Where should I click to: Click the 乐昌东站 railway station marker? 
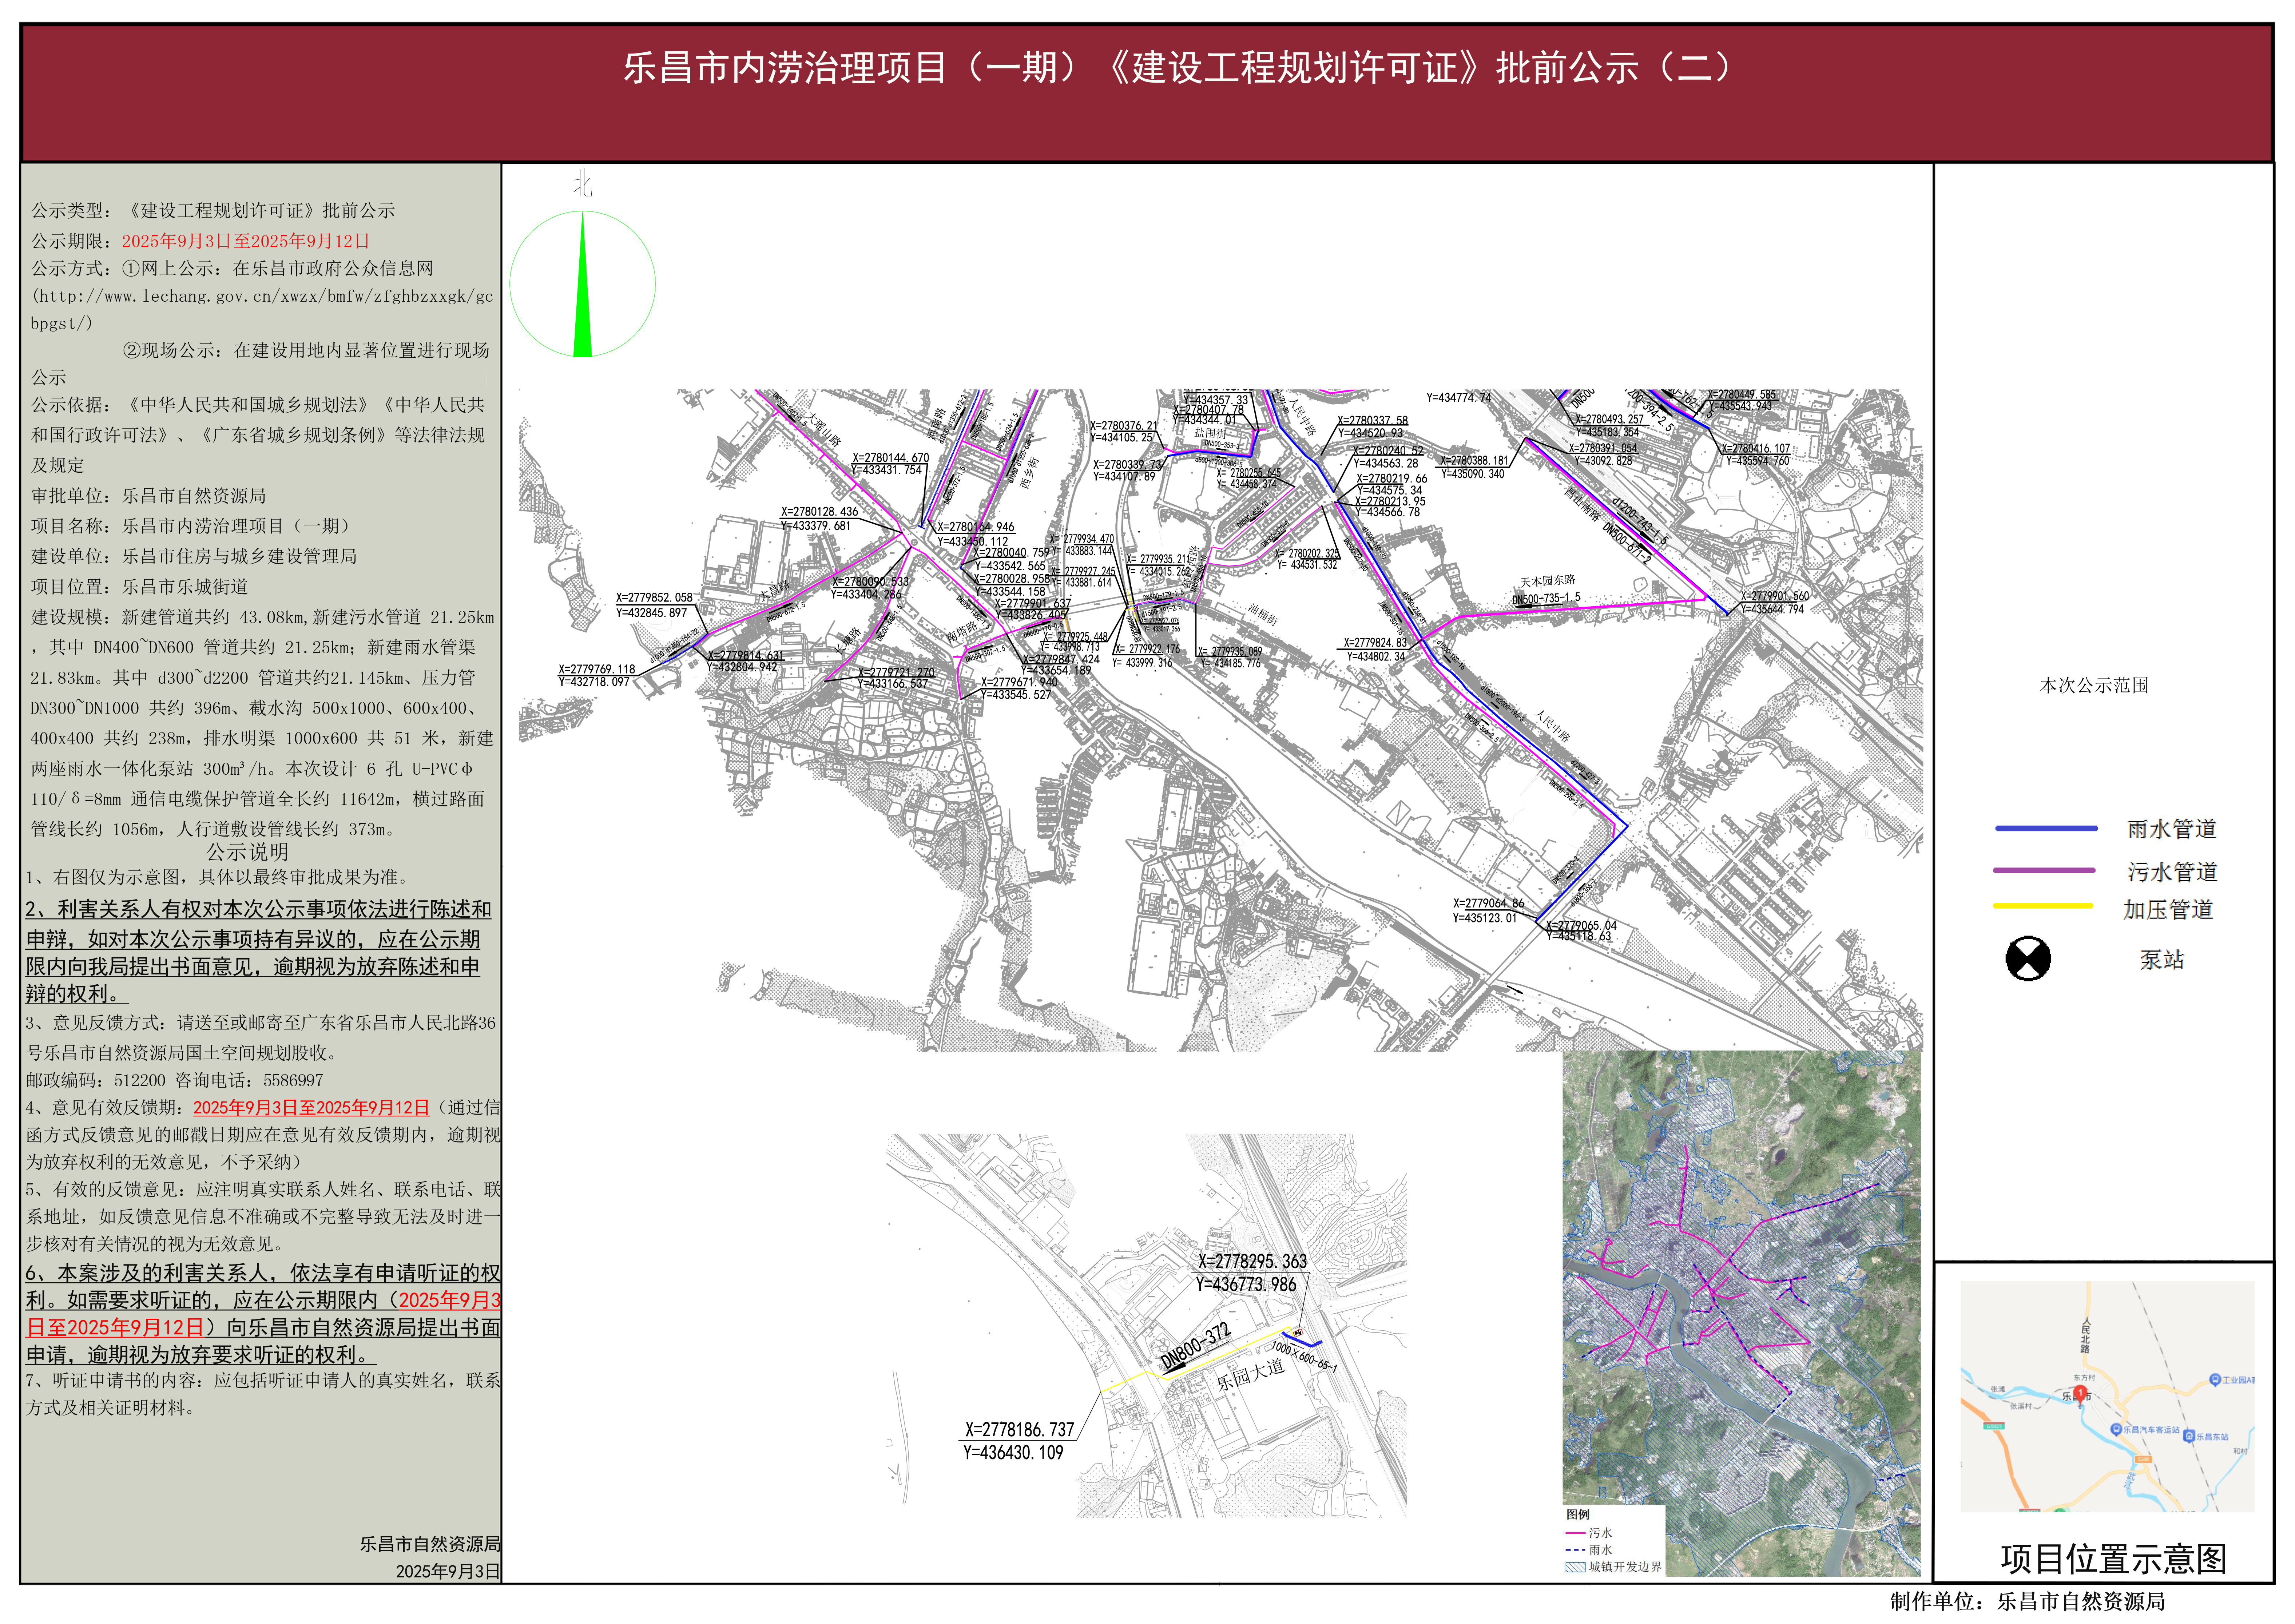2189,1436
